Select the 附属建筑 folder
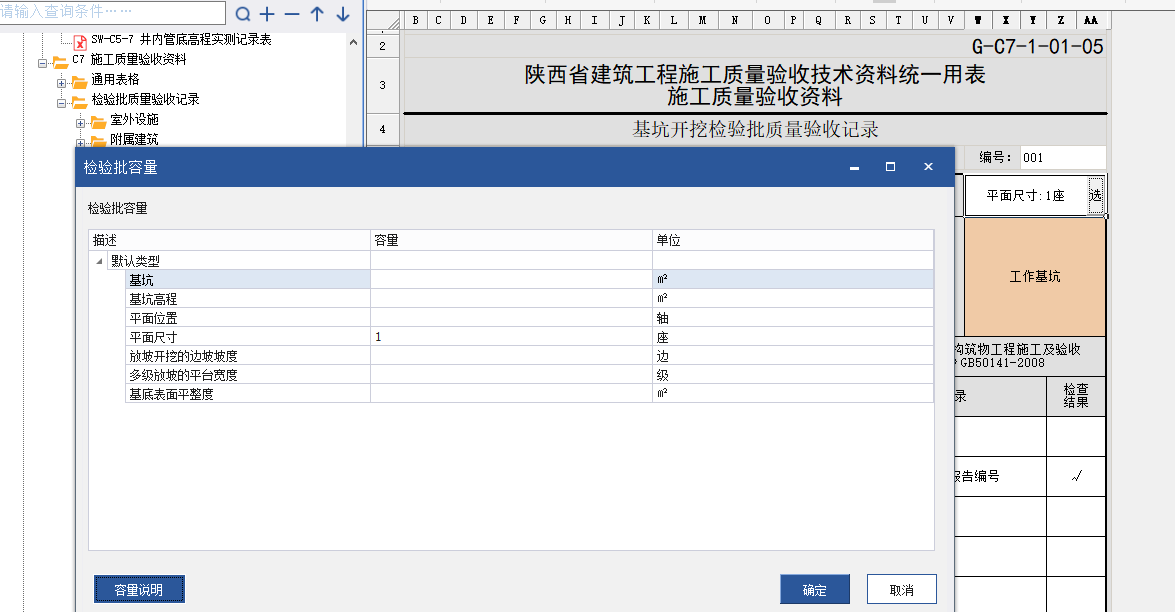 point(133,139)
